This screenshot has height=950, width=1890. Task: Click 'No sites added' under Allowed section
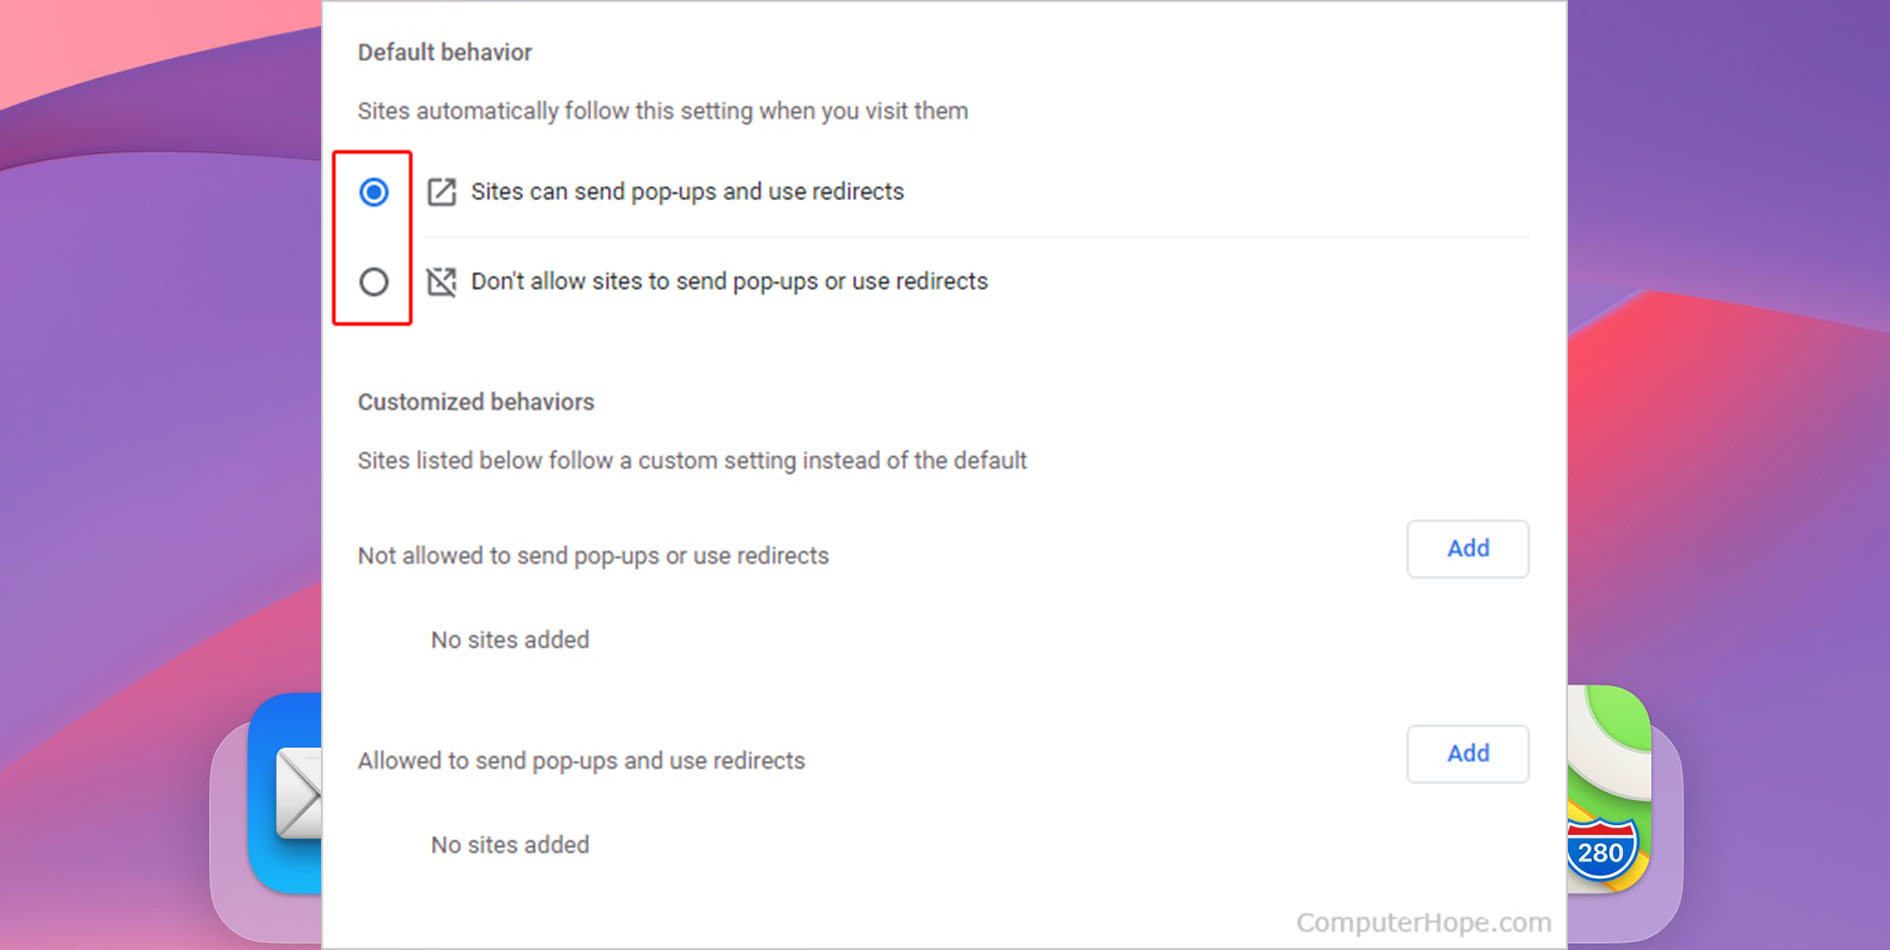click(510, 845)
